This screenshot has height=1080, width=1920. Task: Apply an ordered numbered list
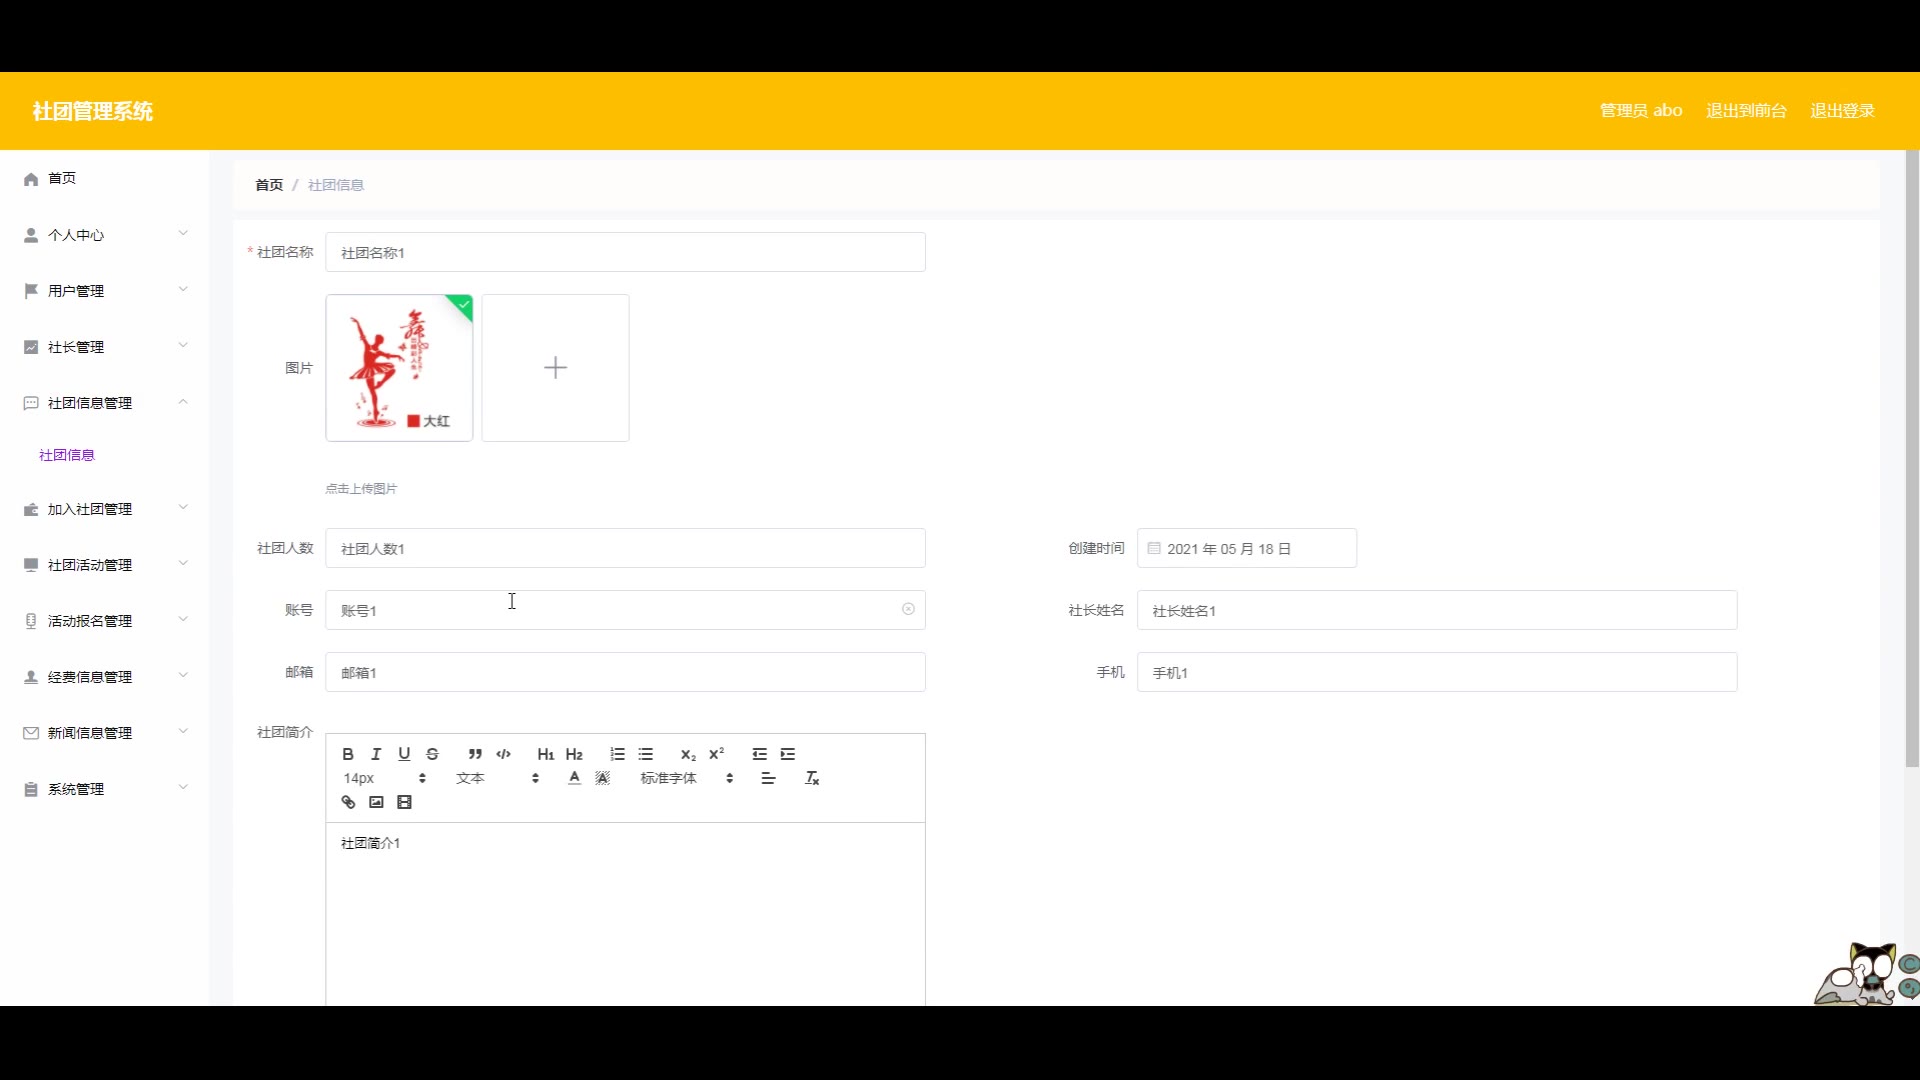coord(617,754)
